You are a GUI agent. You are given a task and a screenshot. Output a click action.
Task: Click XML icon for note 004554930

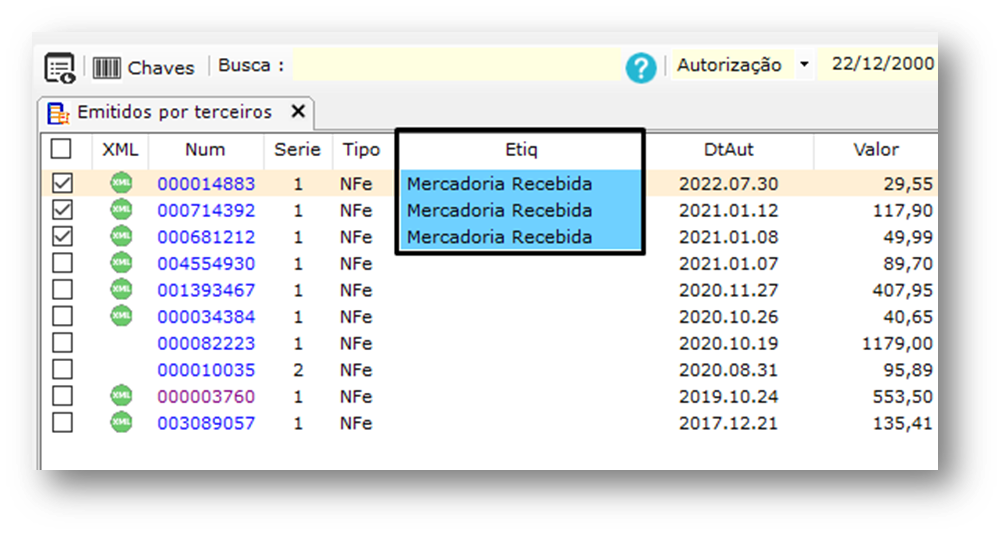click(121, 262)
